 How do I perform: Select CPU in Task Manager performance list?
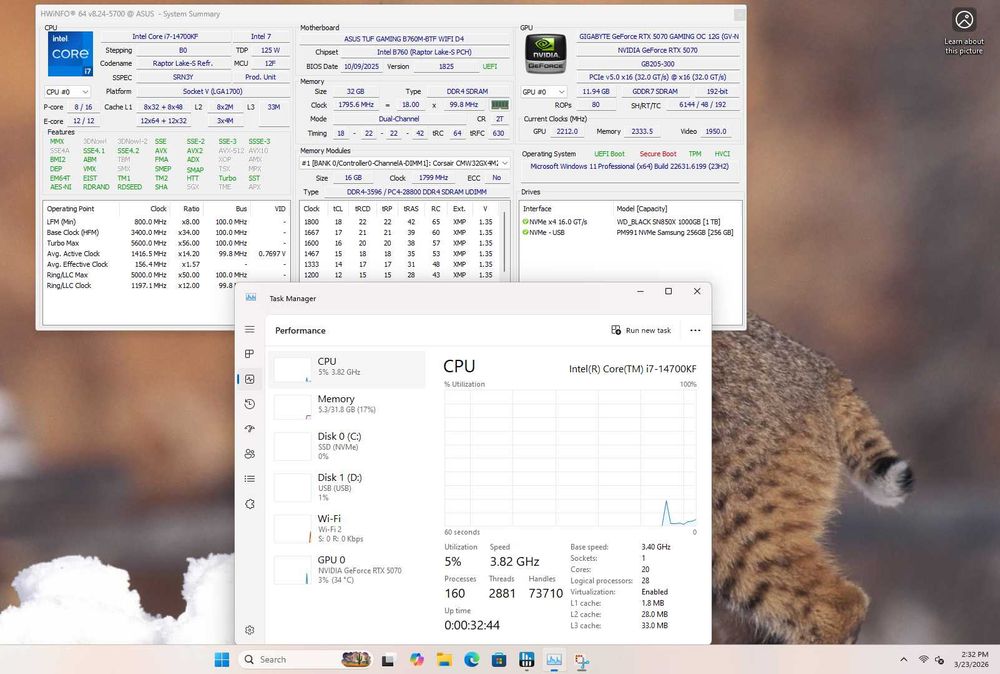tap(346, 369)
